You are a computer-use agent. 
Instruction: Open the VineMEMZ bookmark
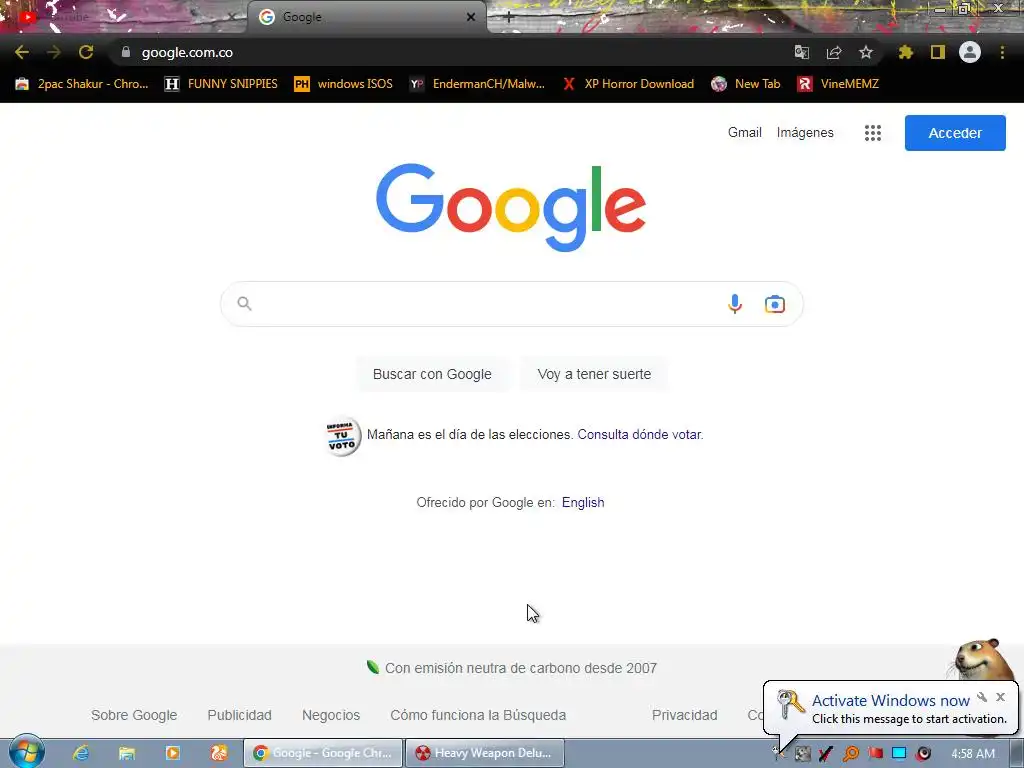[838, 84]
